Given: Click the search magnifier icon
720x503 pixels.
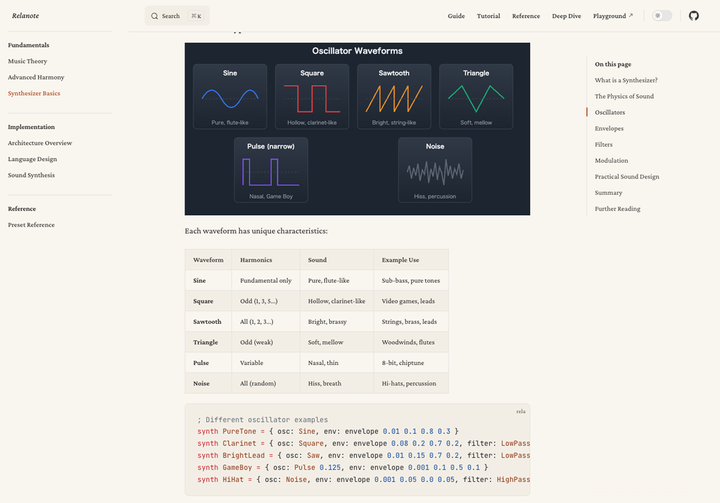Looking at the screenshot, I should coord(155,16).
